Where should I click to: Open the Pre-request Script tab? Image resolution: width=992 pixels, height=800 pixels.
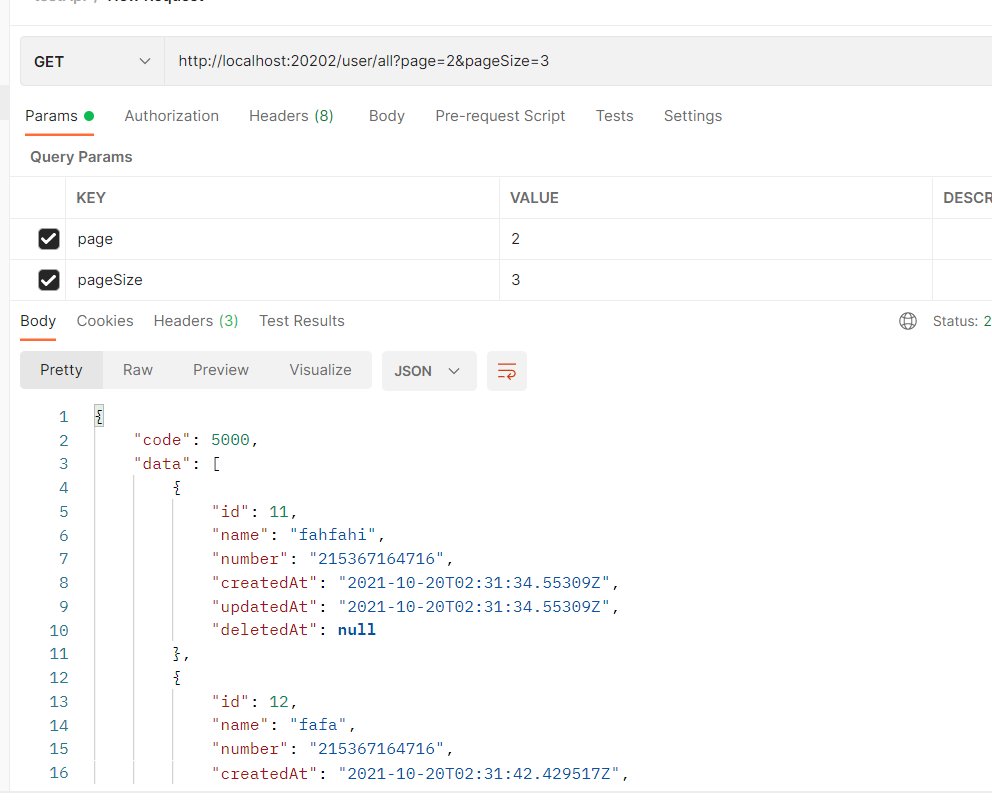[x=500, y=116]
